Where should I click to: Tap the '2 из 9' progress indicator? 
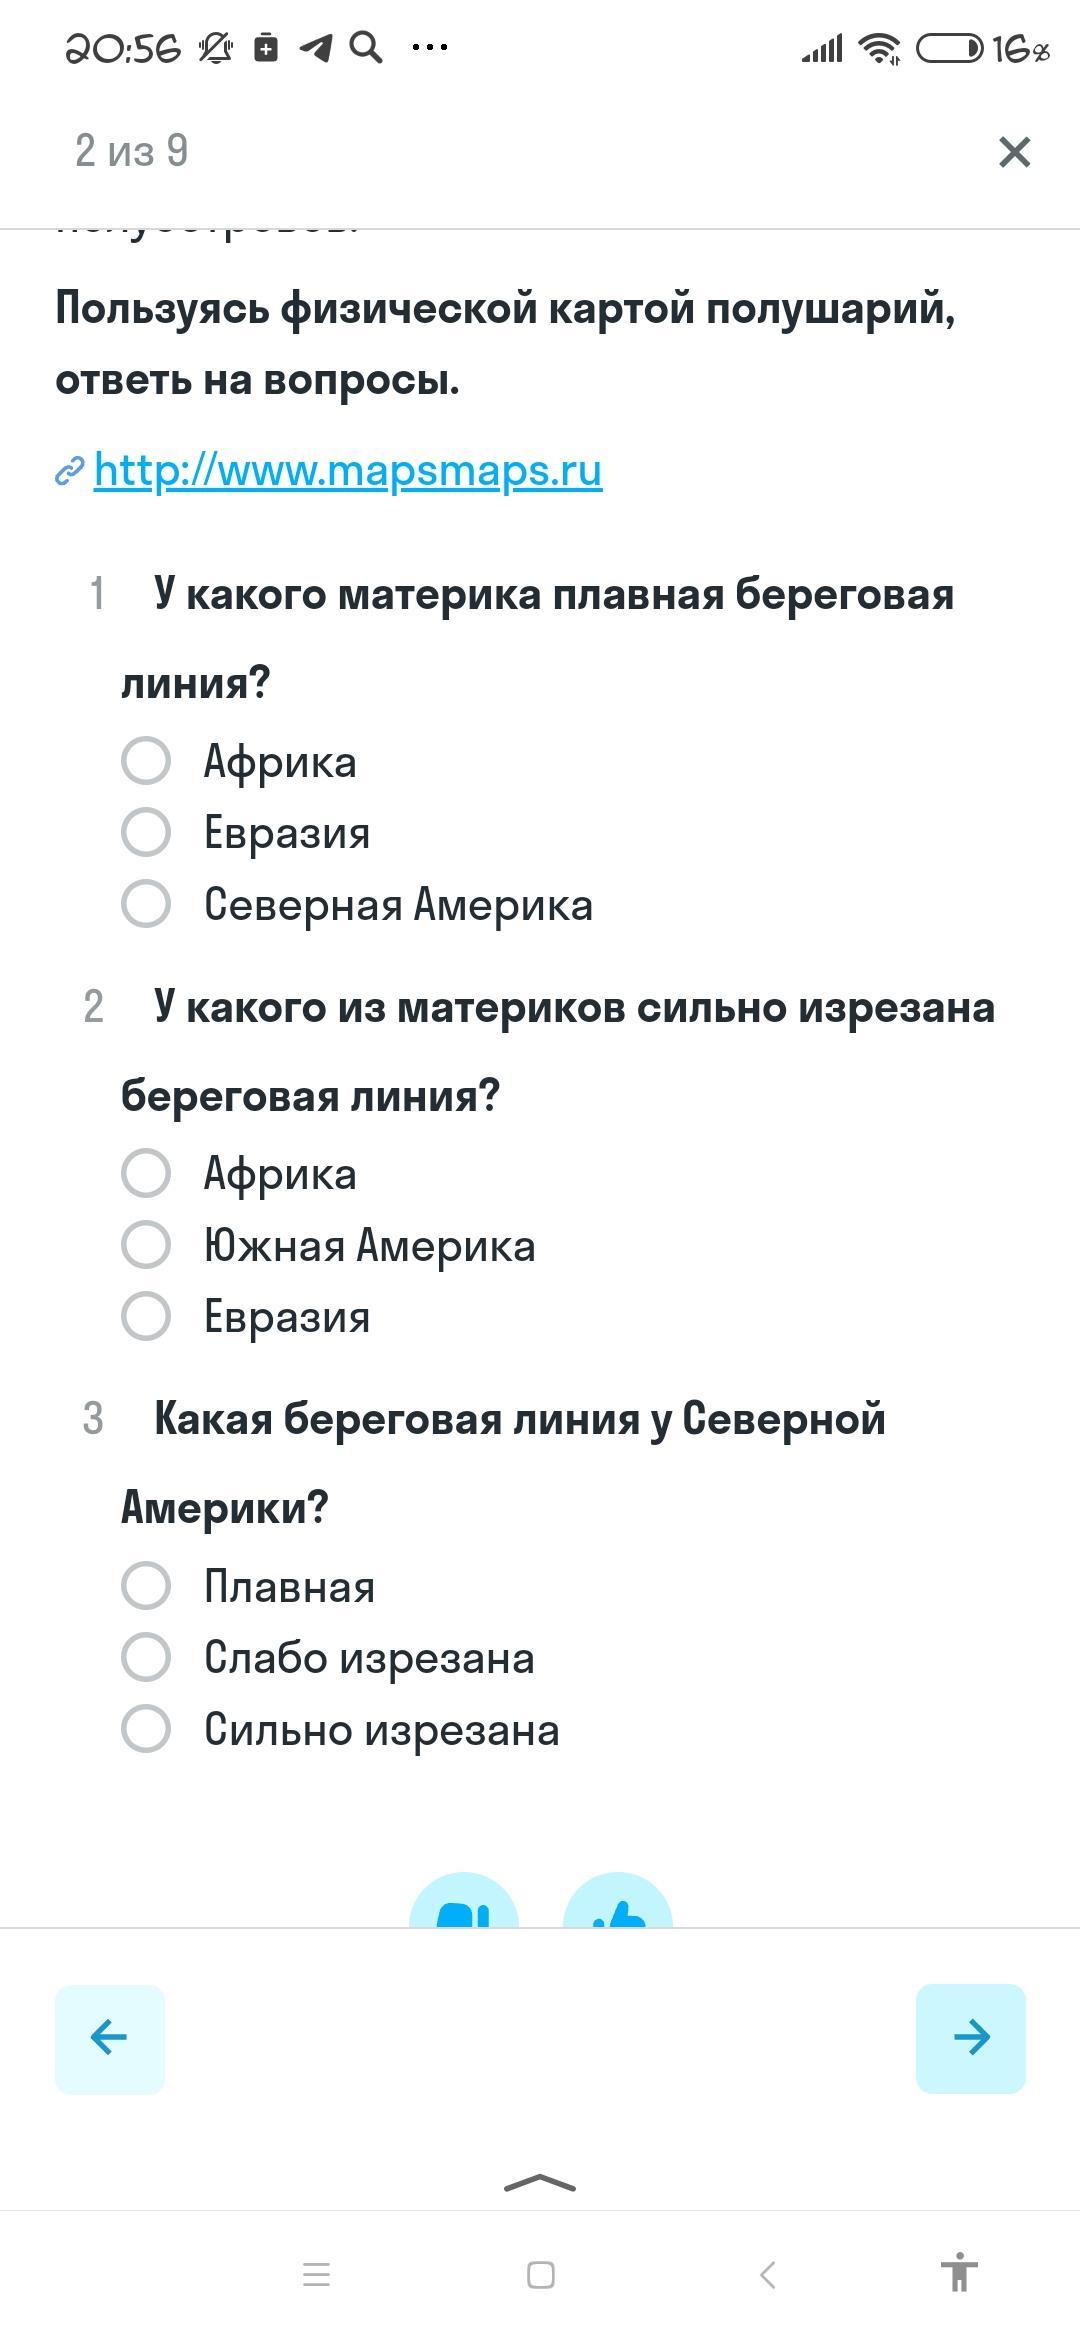pyautogui.click(x=132, y=151)
